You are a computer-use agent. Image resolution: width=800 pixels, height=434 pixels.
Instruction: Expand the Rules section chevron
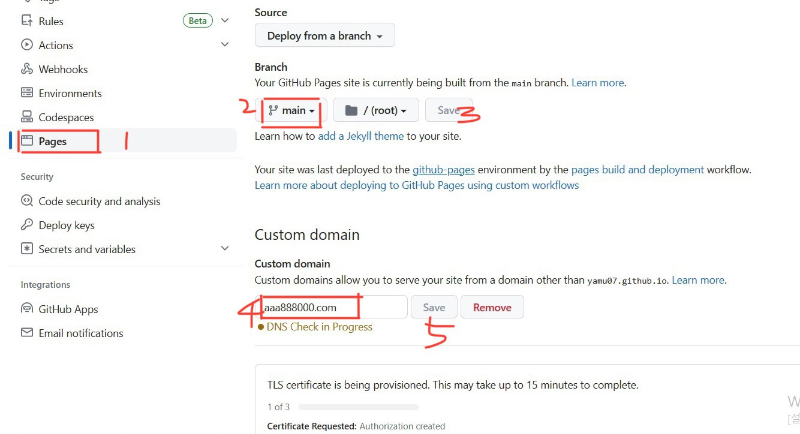[224, 20]
